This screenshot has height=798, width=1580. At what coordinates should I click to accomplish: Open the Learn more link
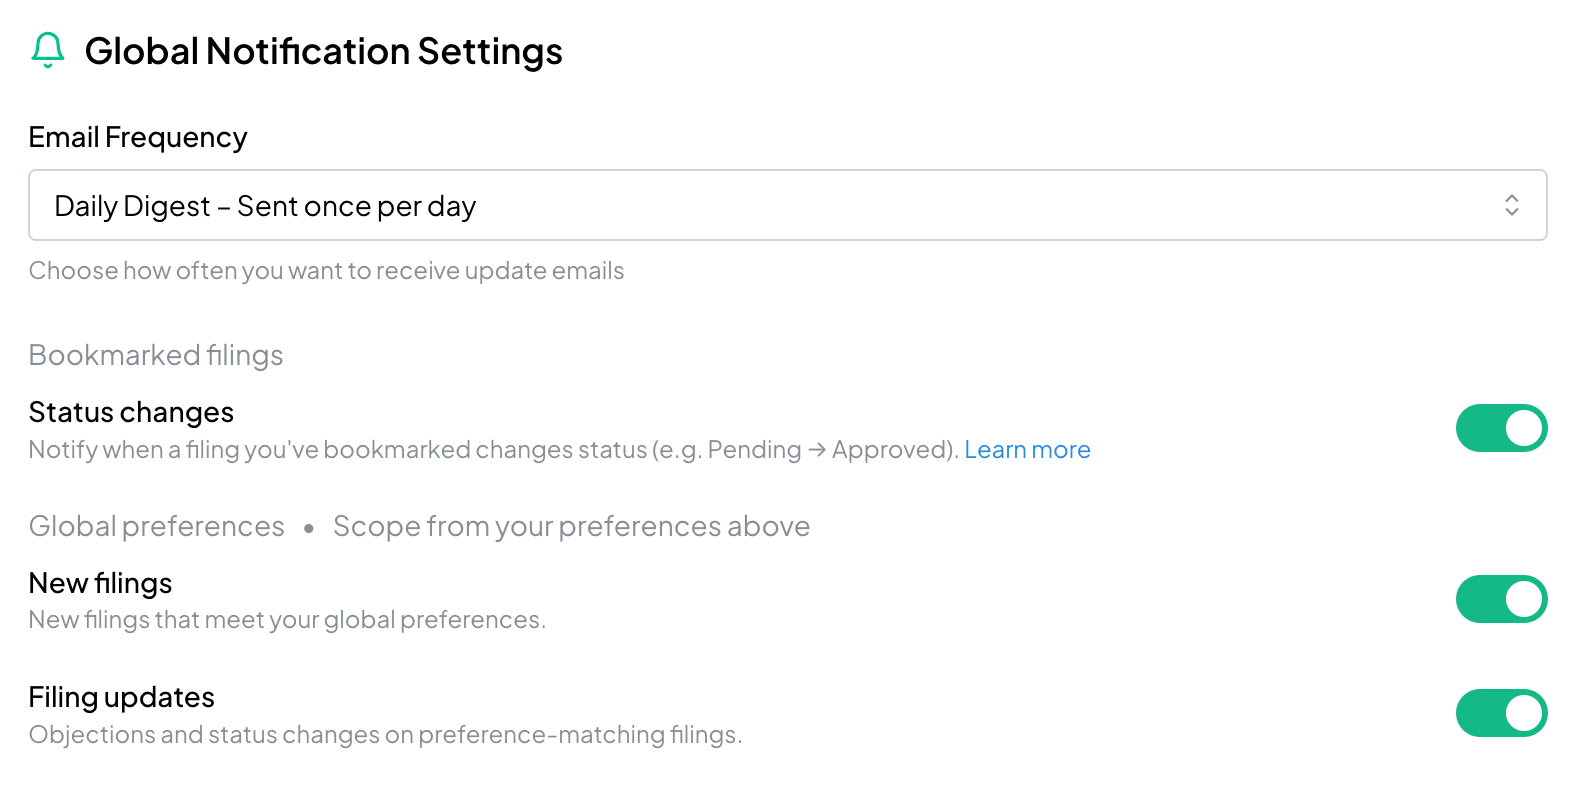point(1027,450)
